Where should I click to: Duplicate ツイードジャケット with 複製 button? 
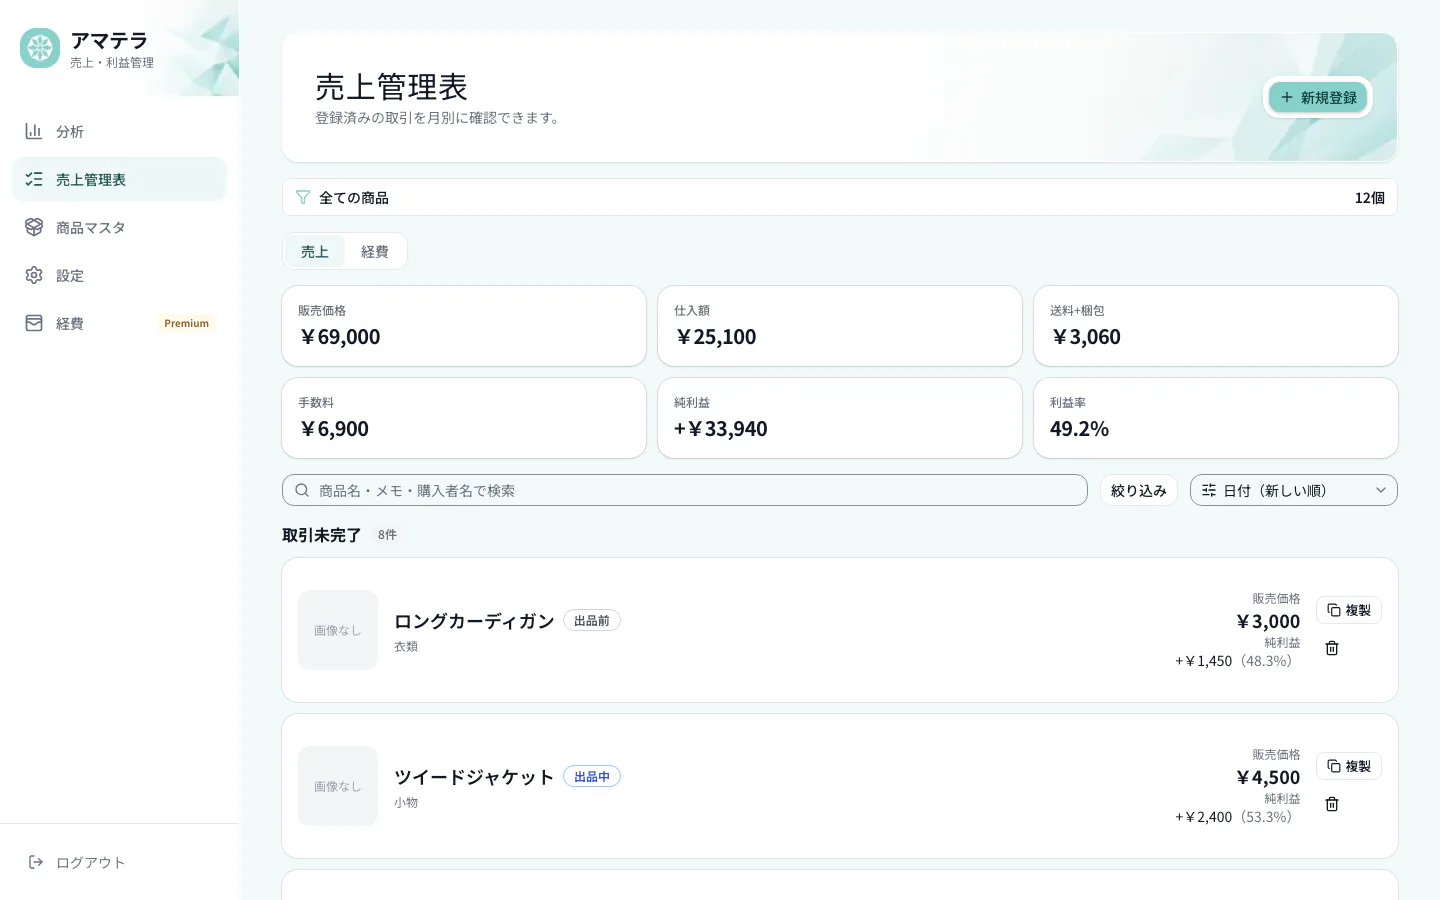(1349, 766)
